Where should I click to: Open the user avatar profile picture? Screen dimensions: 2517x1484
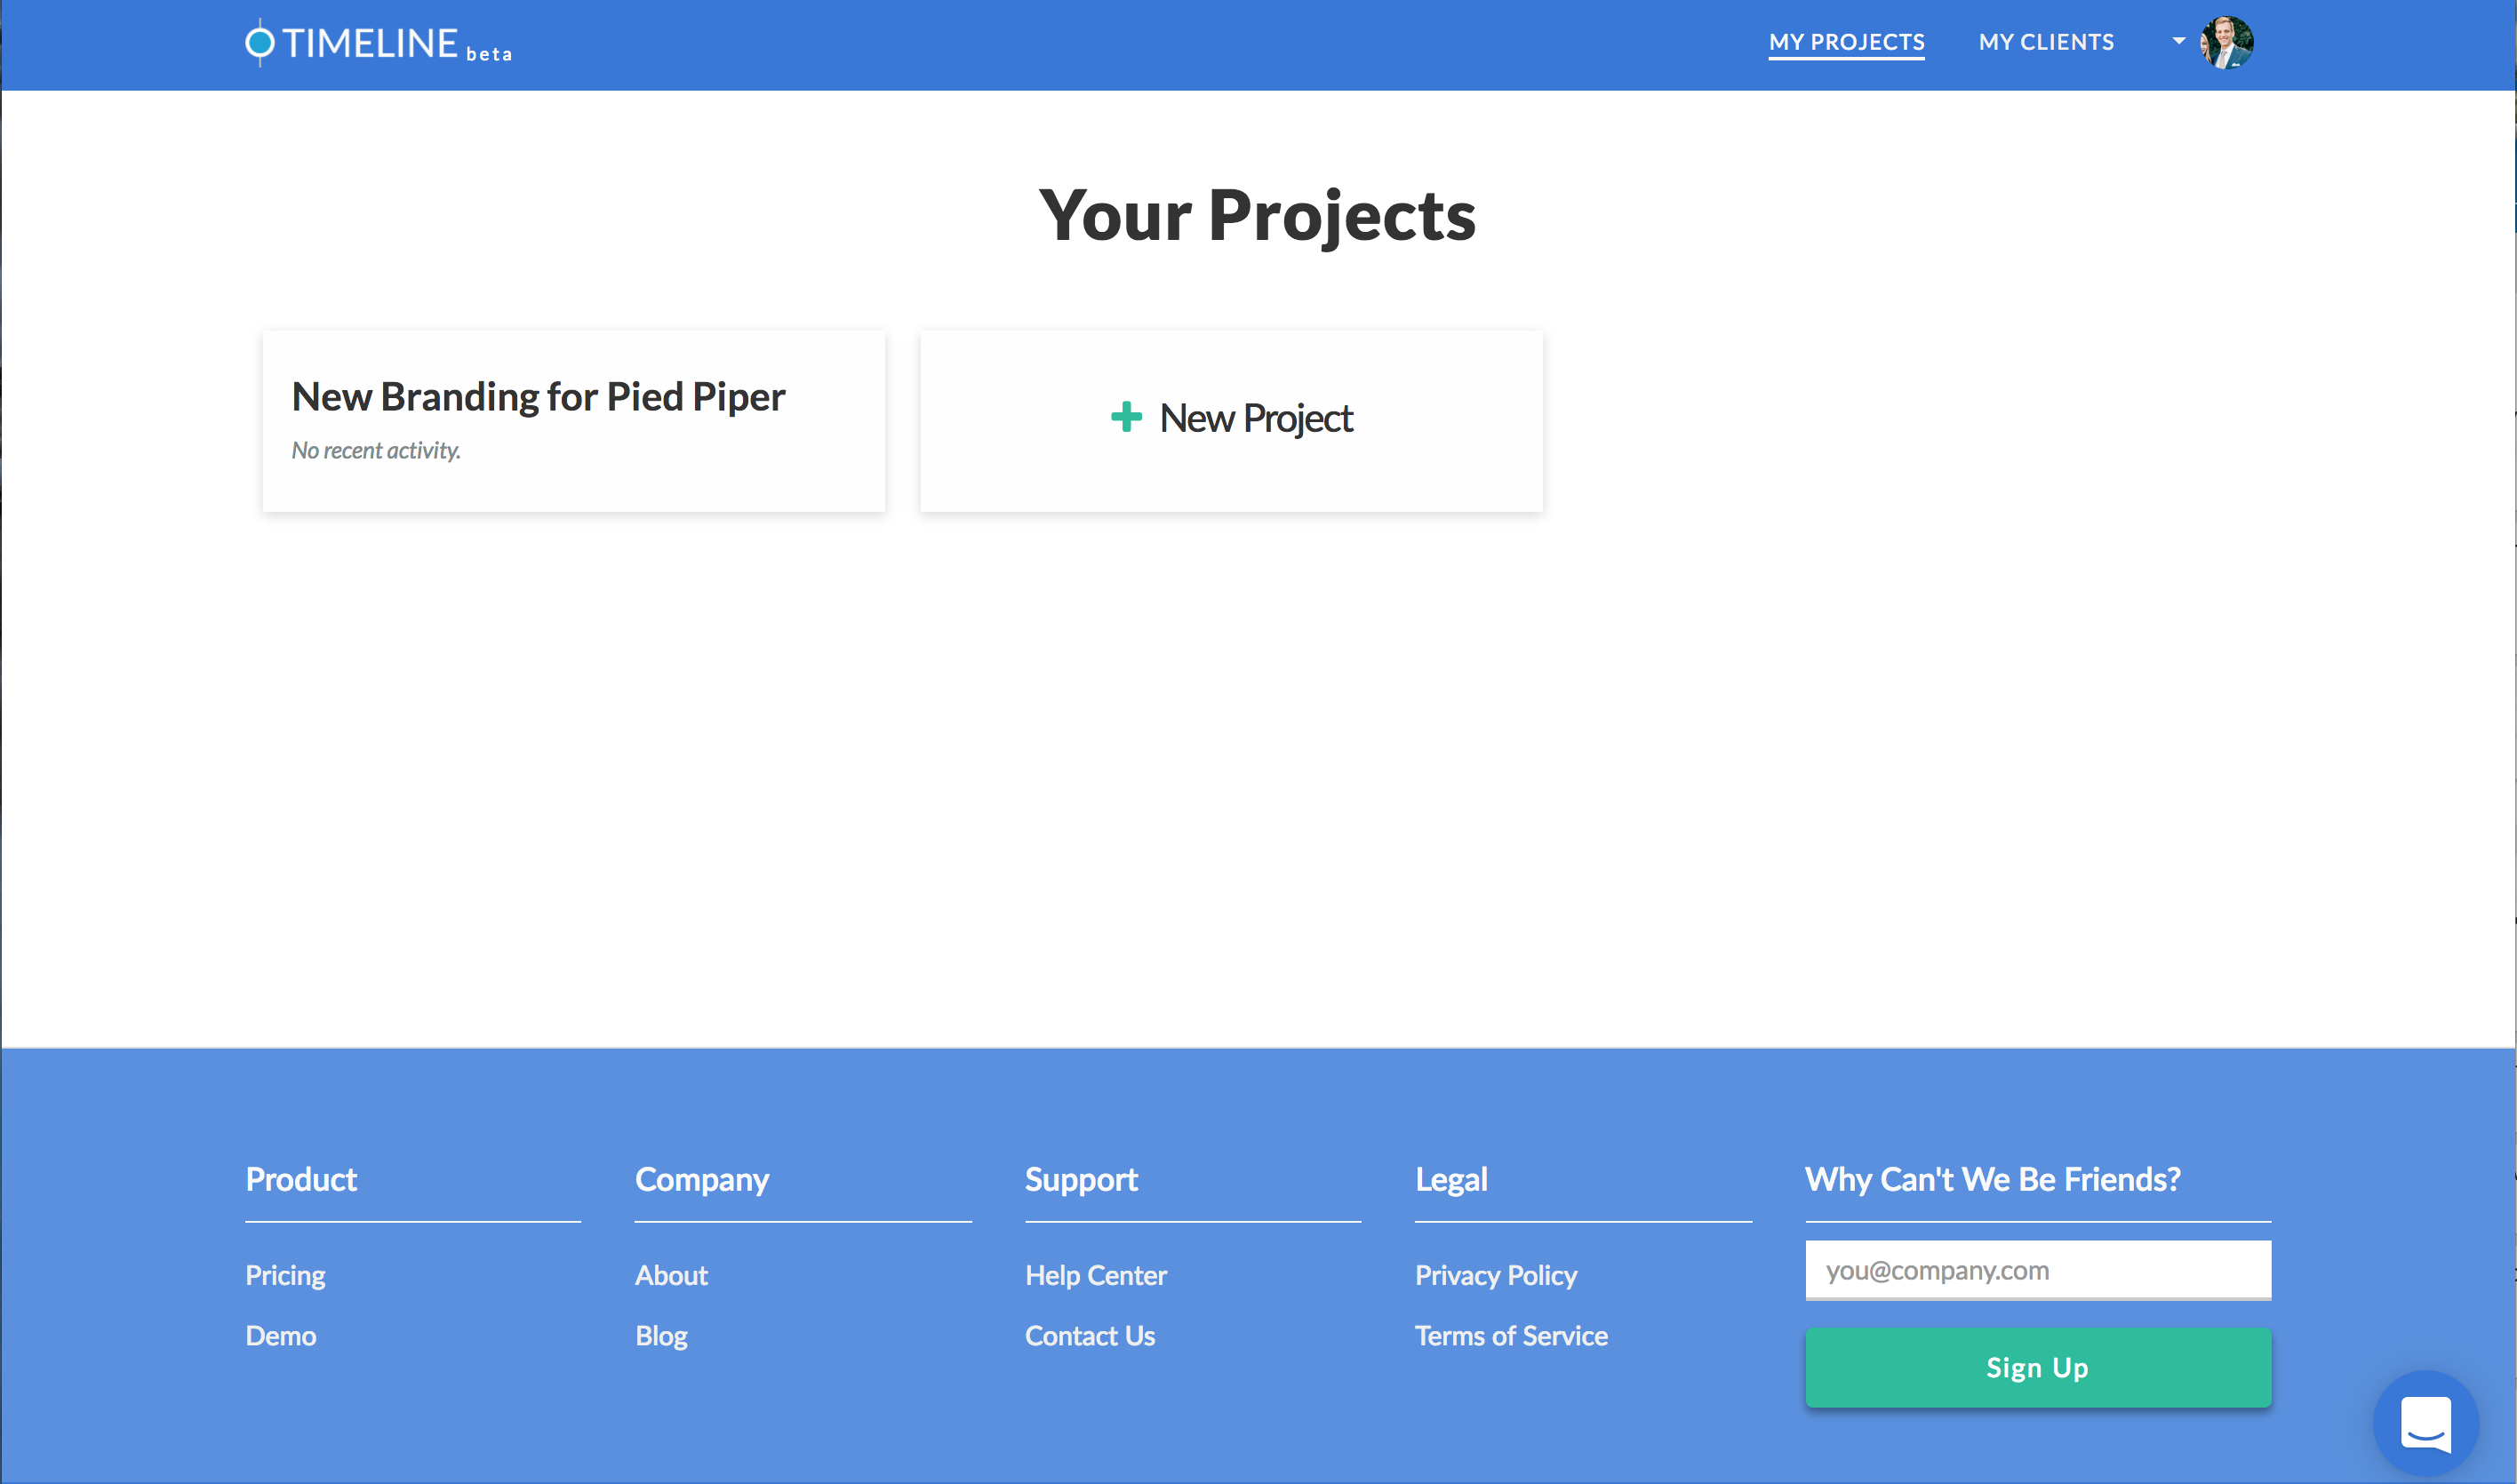coord(2226,43)
